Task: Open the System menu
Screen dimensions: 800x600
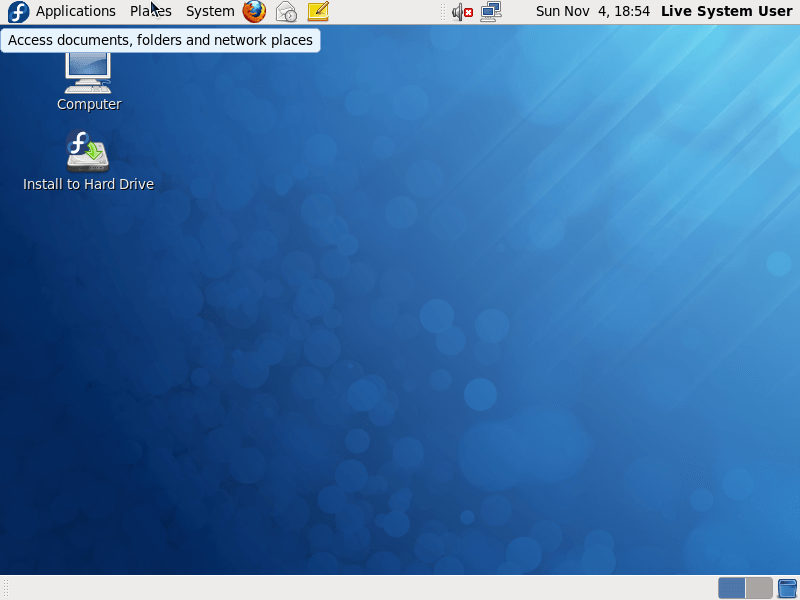Action: tap(210, 11)
